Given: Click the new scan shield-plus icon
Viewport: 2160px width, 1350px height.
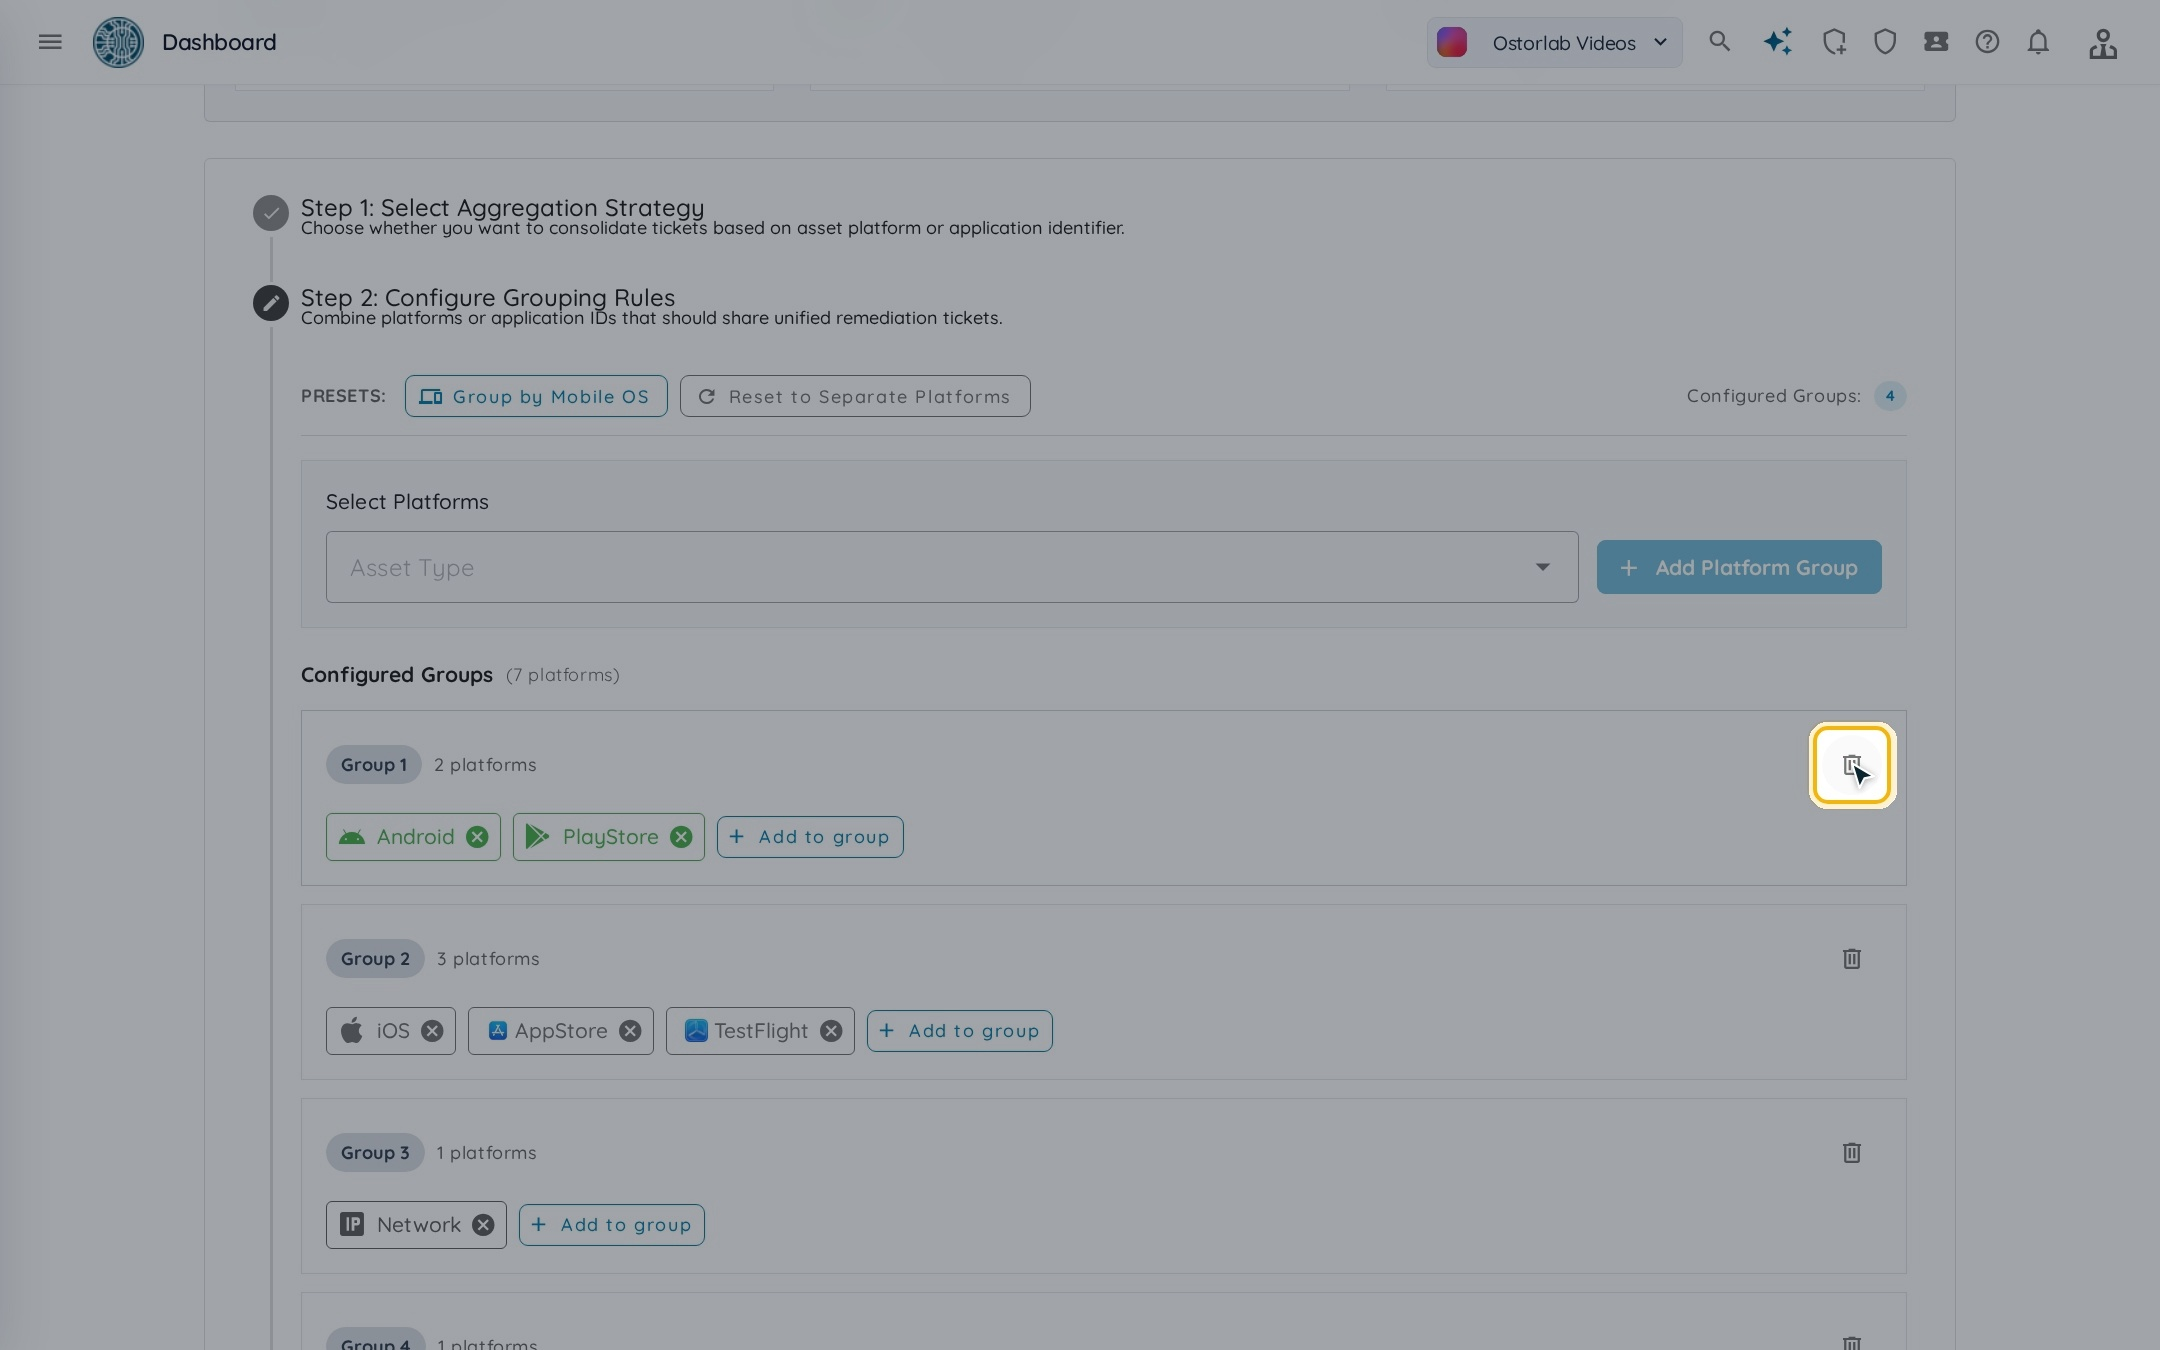Looking at the screenshot, I should pos(1834,42).
